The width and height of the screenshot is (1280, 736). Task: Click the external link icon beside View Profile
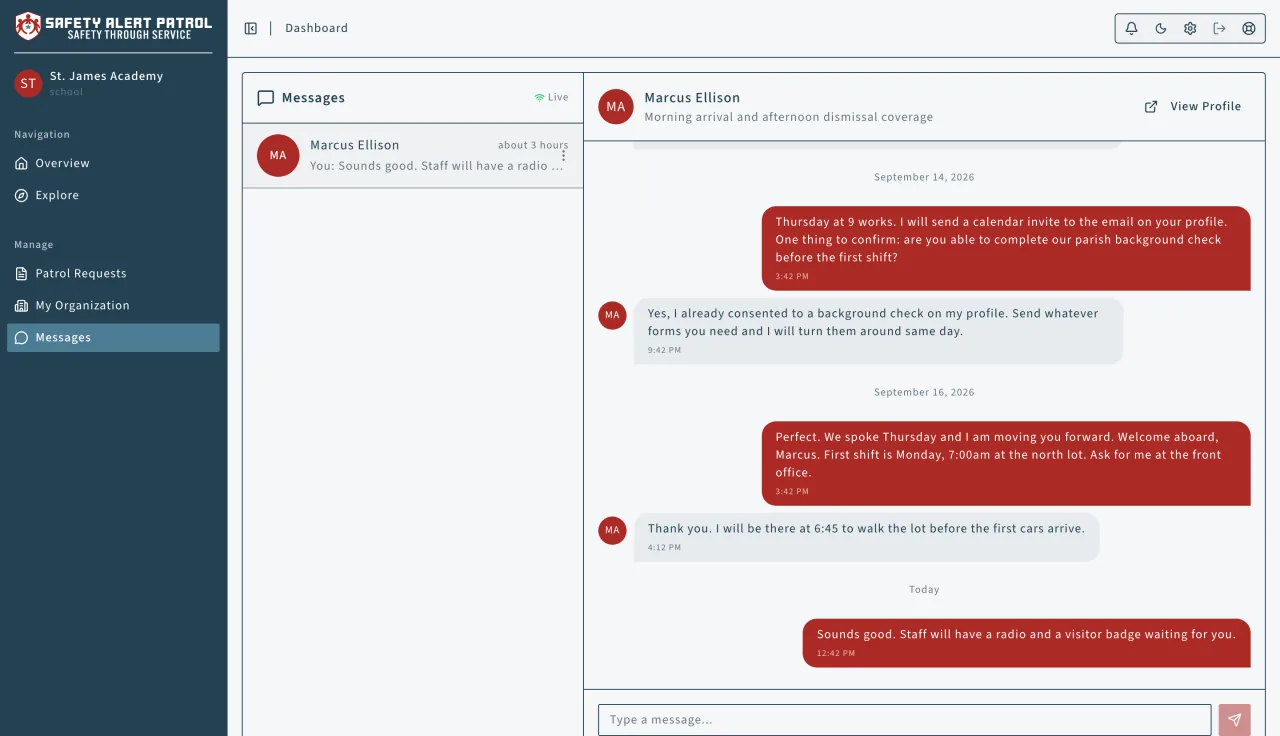click(1151, 106)
